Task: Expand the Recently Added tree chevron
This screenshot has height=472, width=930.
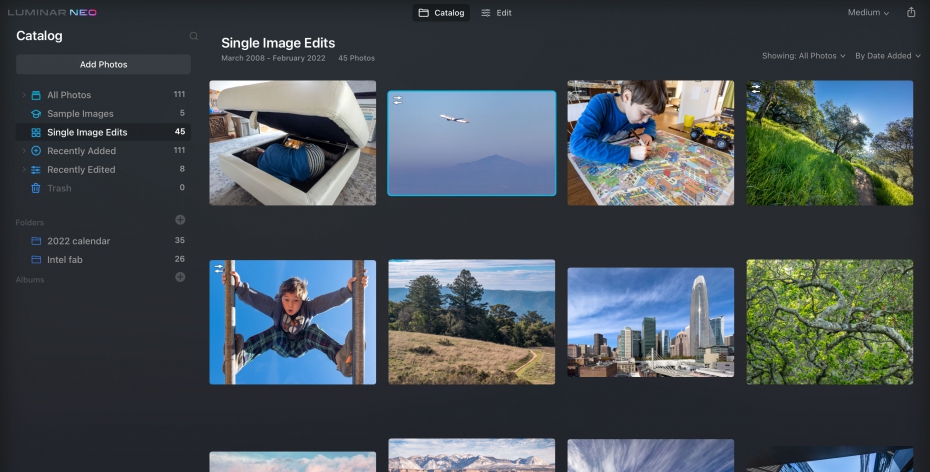Action: click(x=24, y=151)
